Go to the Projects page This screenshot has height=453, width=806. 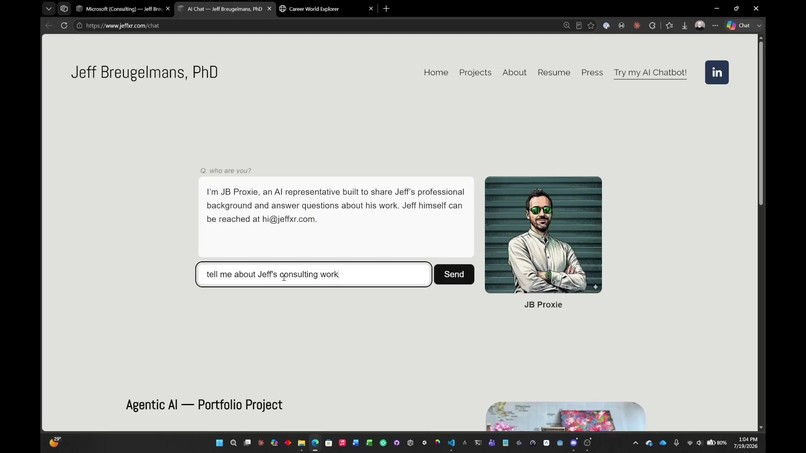pos(475,73)
